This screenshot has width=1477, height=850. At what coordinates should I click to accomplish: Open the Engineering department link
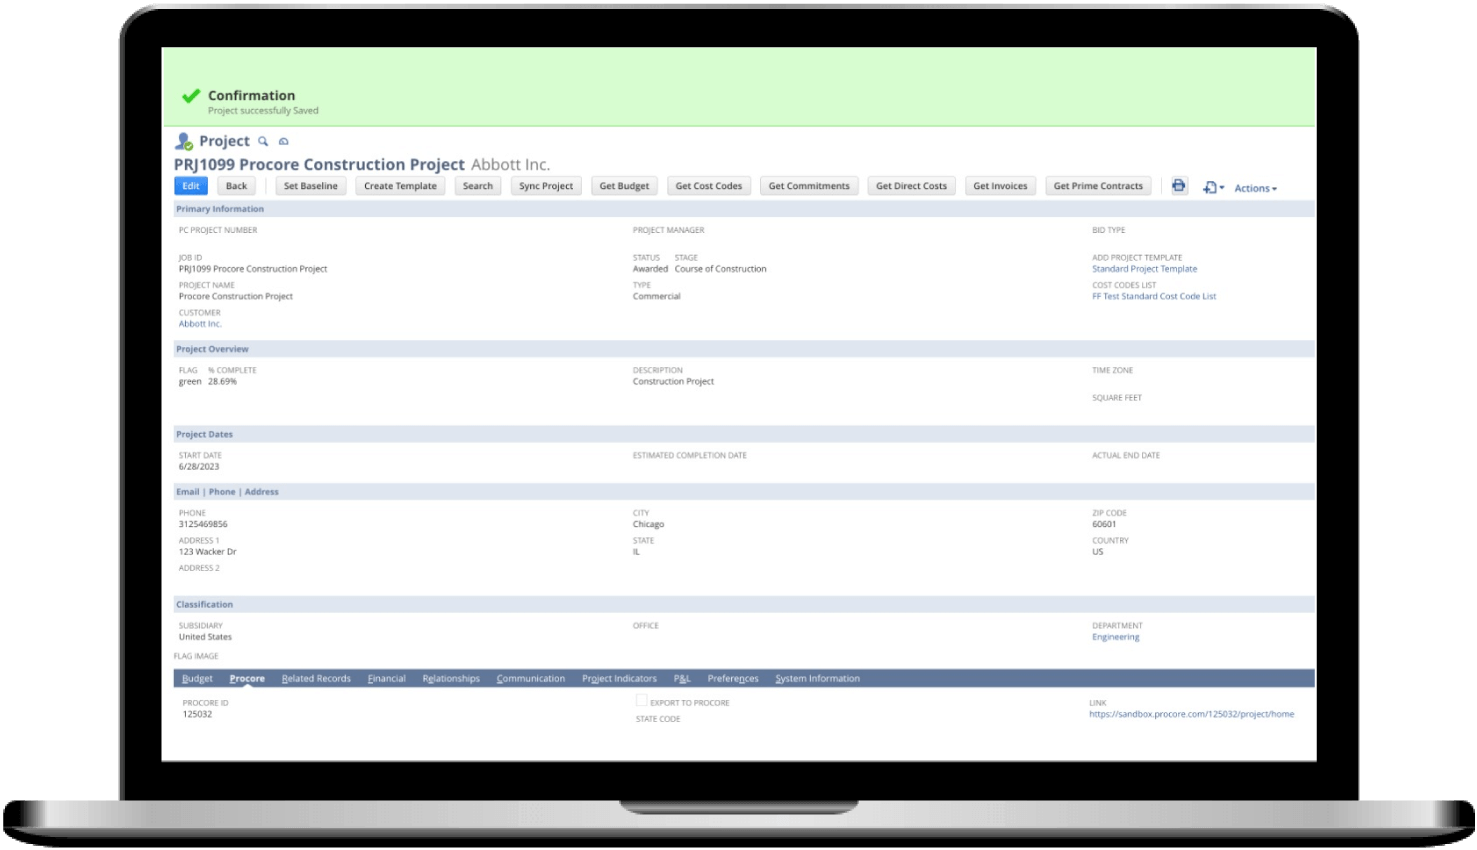click(x=1115, y=637)
